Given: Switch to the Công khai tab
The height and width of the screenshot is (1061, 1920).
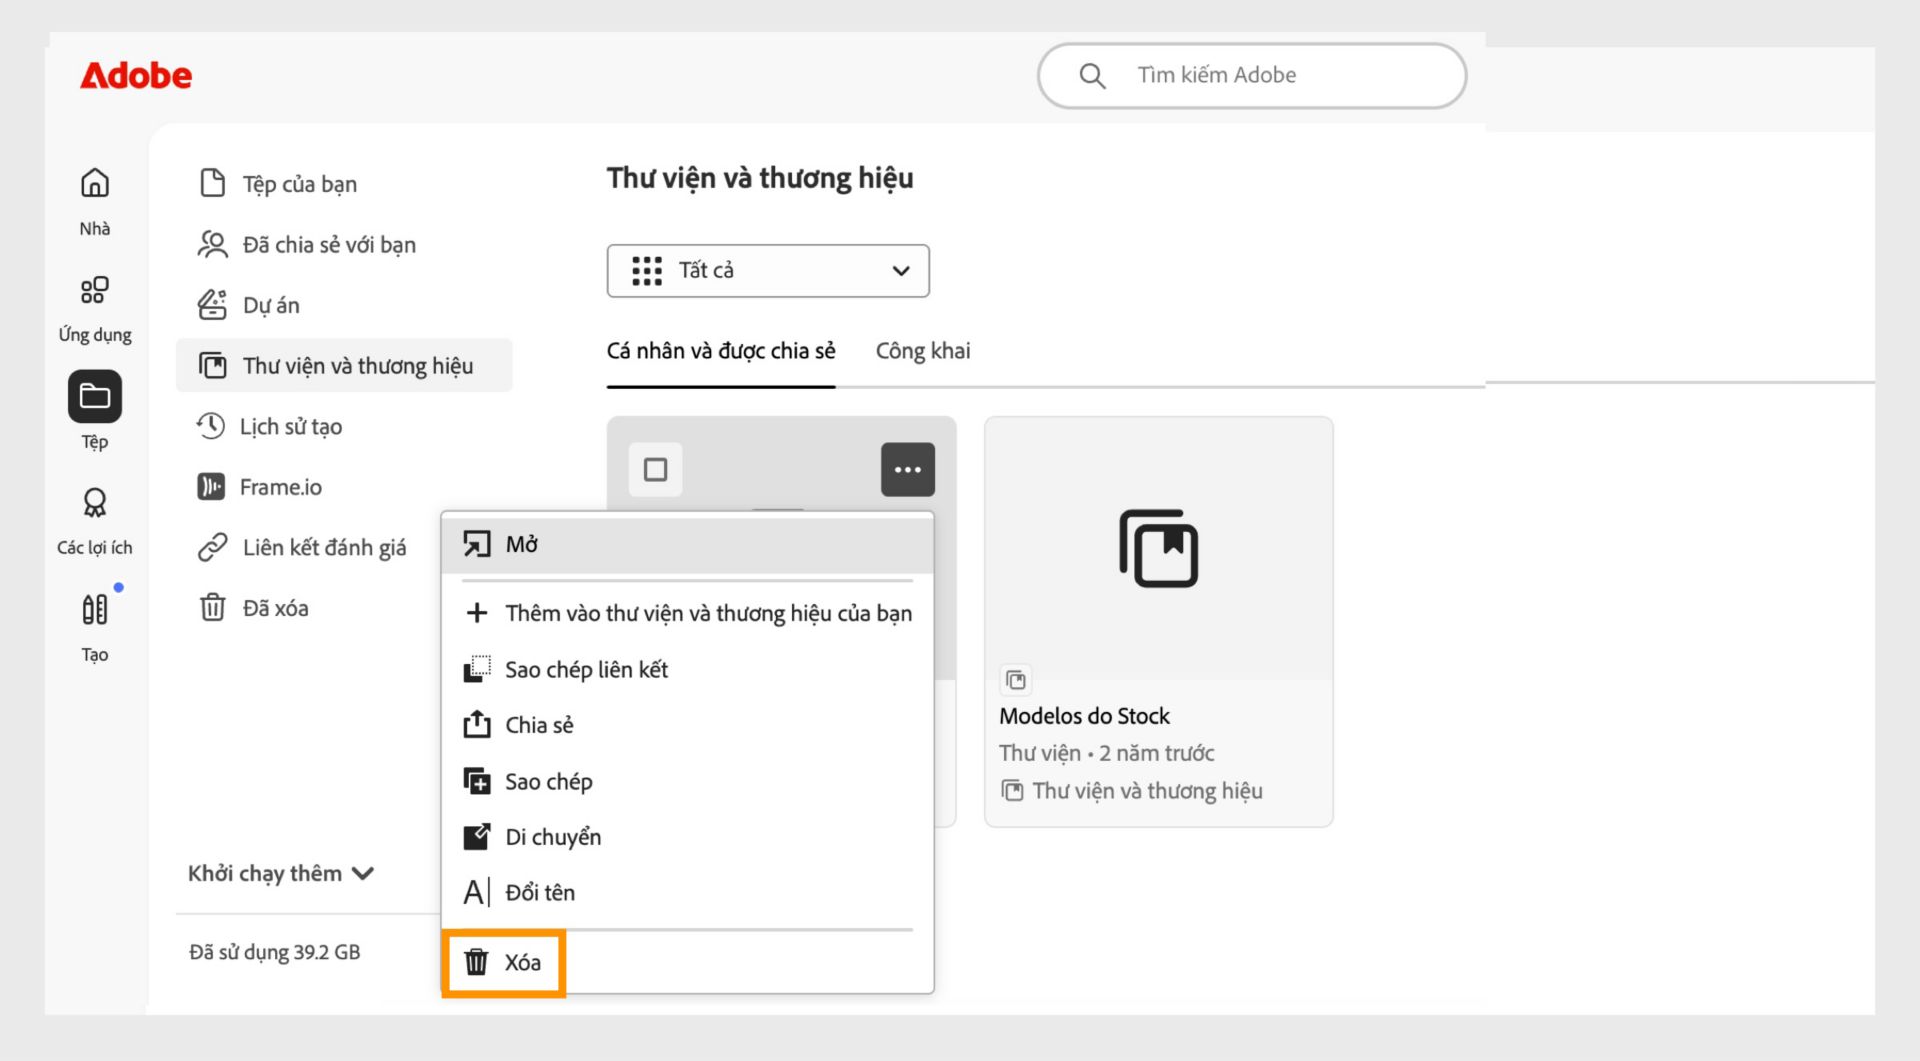Looking at the screenshot, I should [x=923, y=351].
